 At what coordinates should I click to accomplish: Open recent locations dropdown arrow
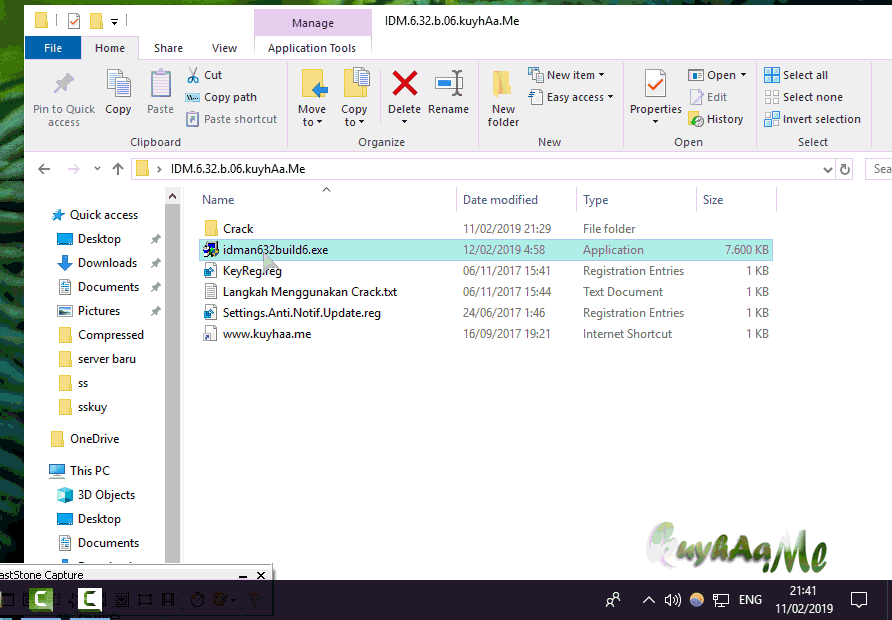tap(97, 169)
